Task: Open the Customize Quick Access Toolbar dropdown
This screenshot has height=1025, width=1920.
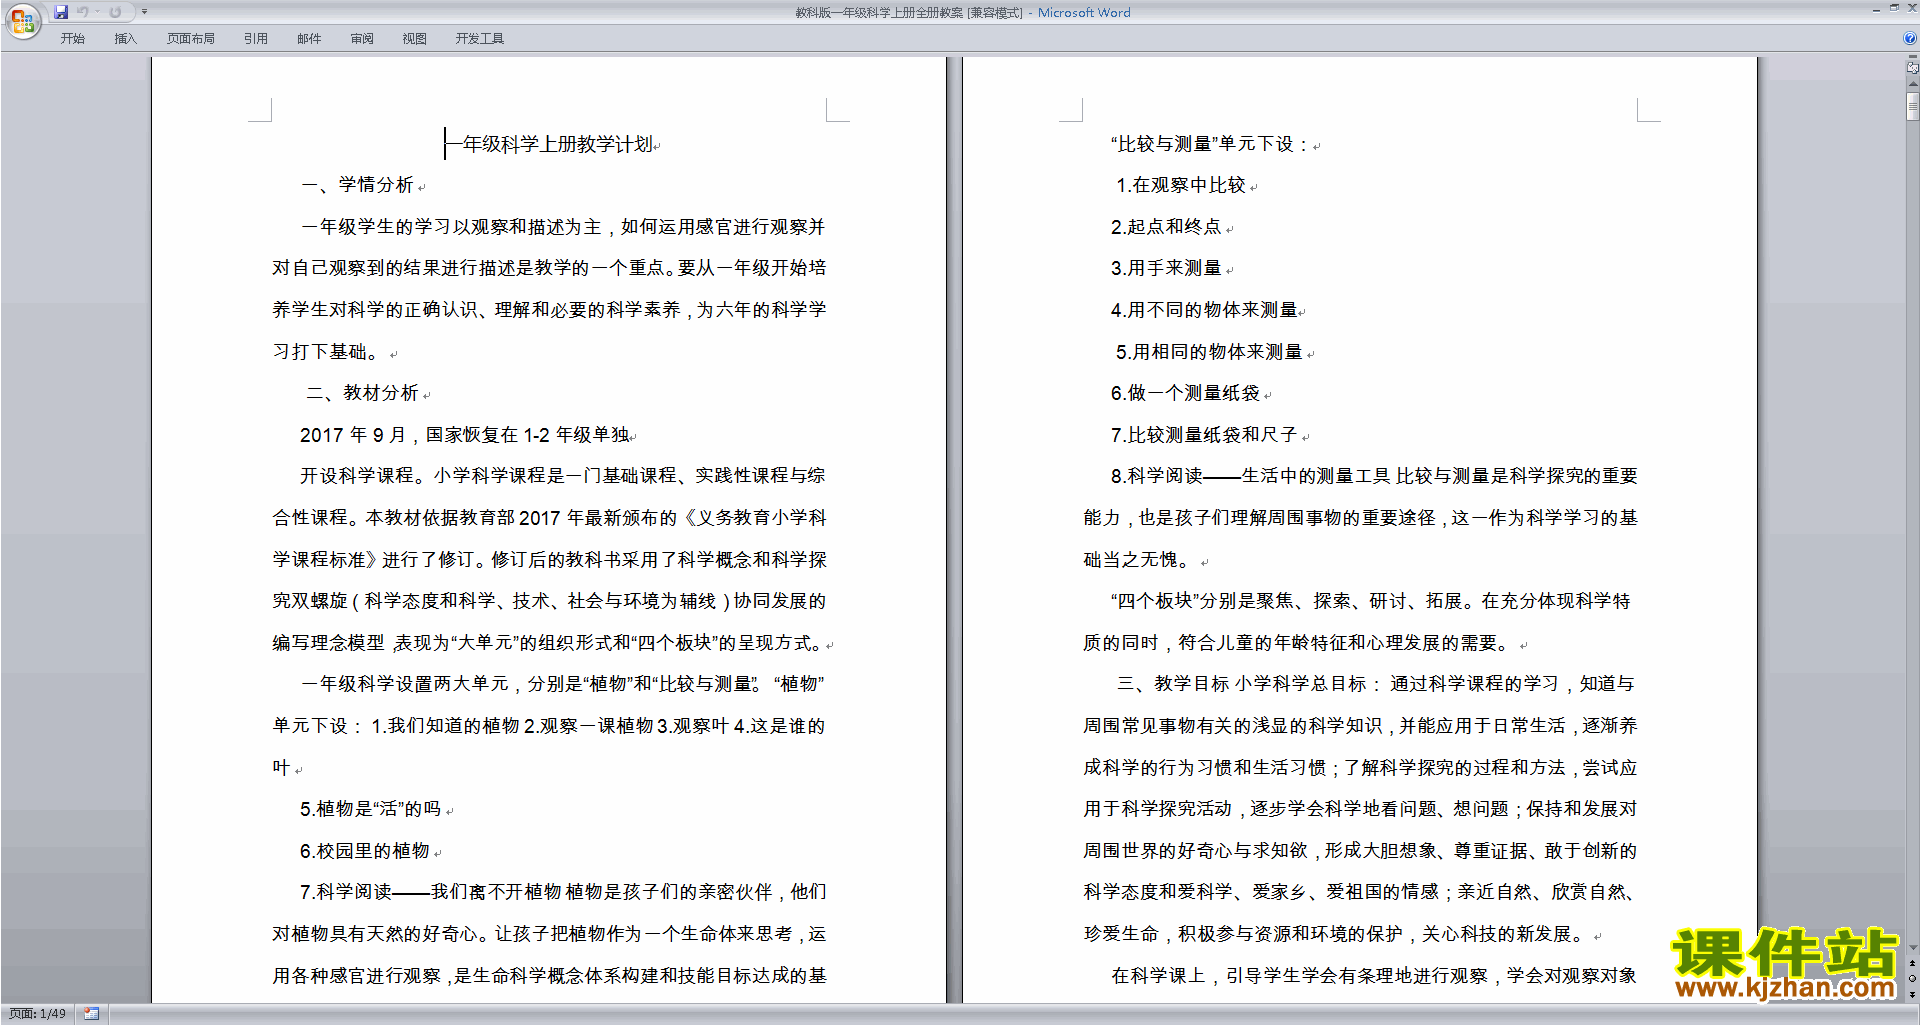Action: (x=144, y=12)
